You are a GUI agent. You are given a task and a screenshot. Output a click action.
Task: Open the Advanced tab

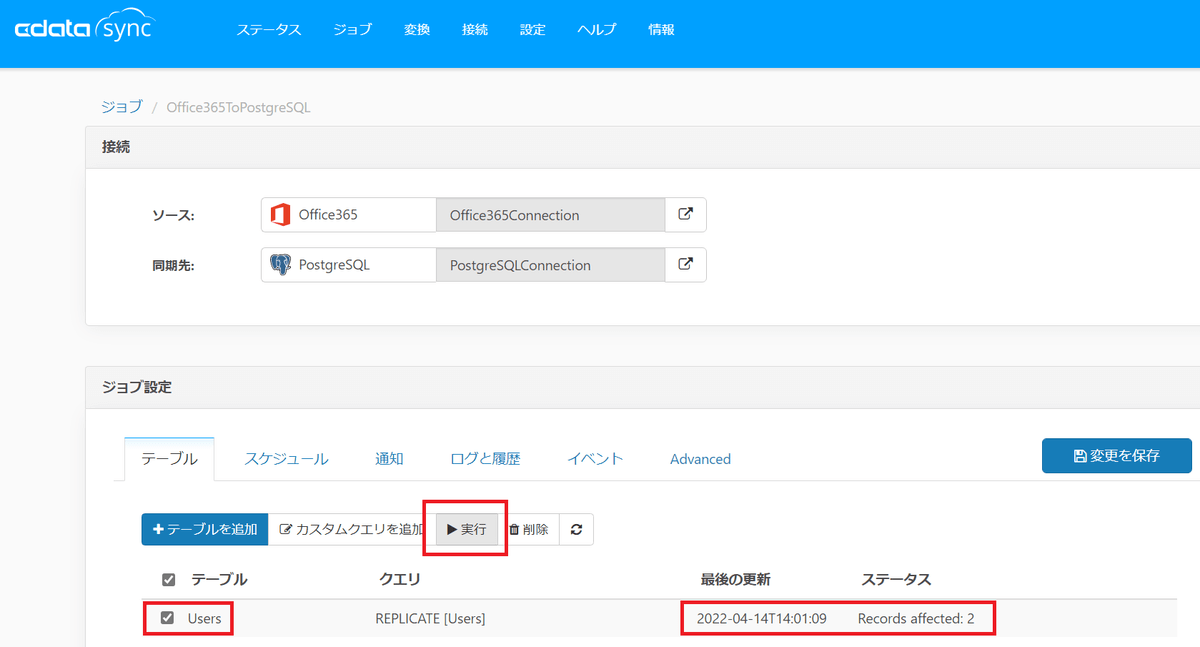(x=700, y=459)
